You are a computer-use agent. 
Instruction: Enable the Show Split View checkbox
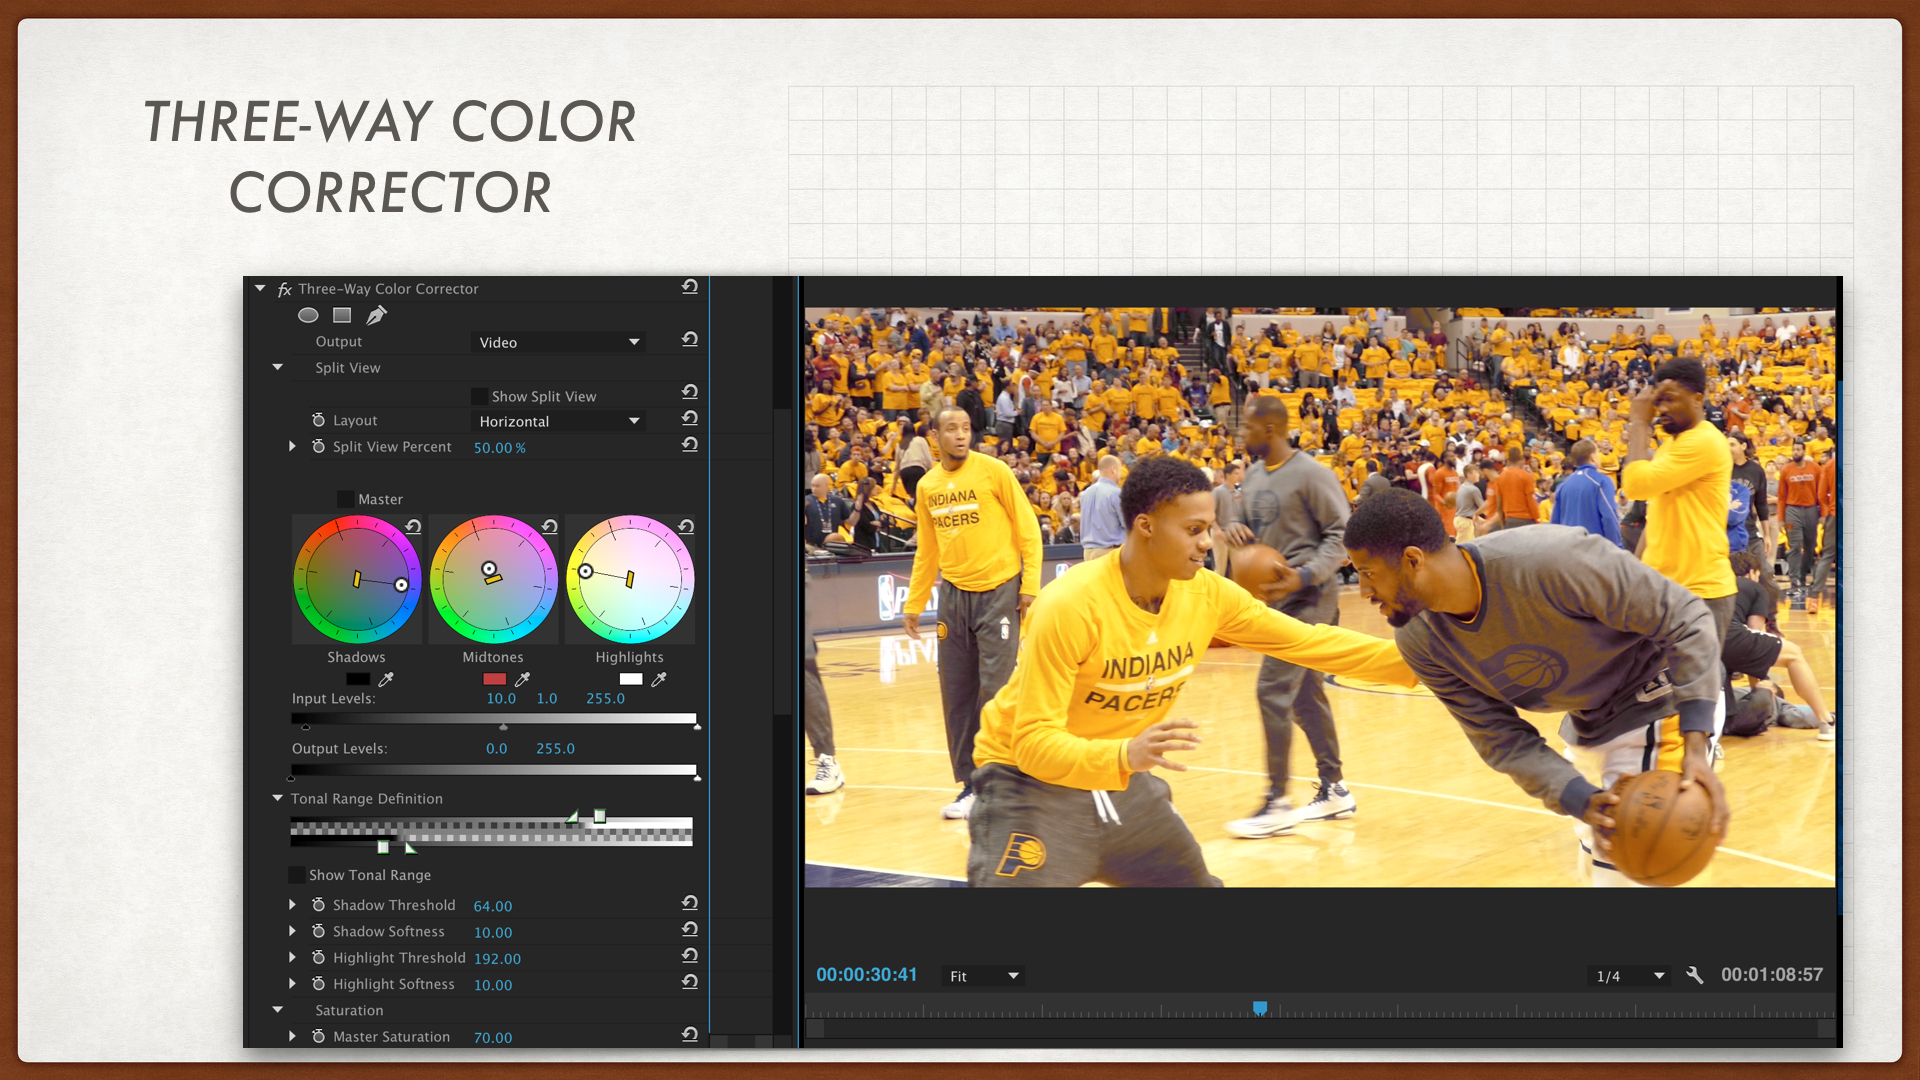click(479, 397)
